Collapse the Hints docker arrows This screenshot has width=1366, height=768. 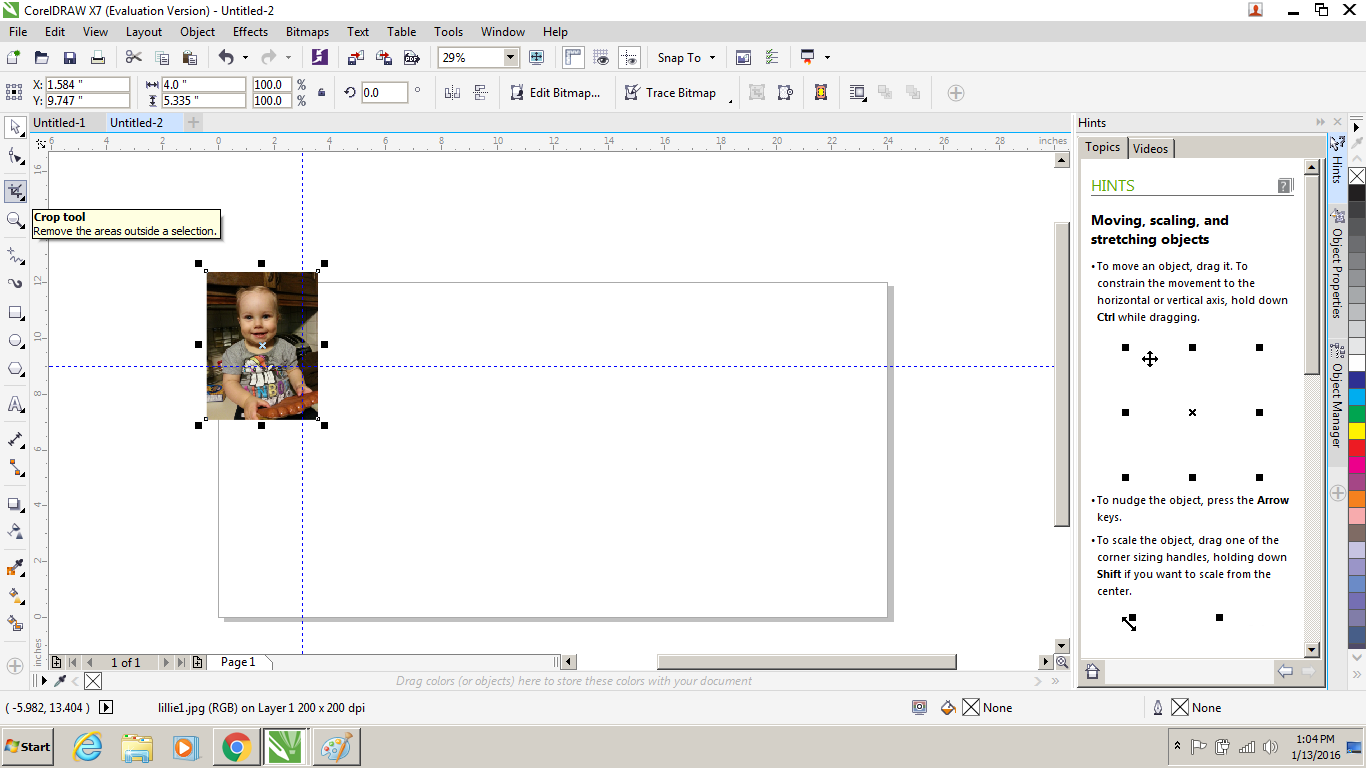pos(1321,123)
